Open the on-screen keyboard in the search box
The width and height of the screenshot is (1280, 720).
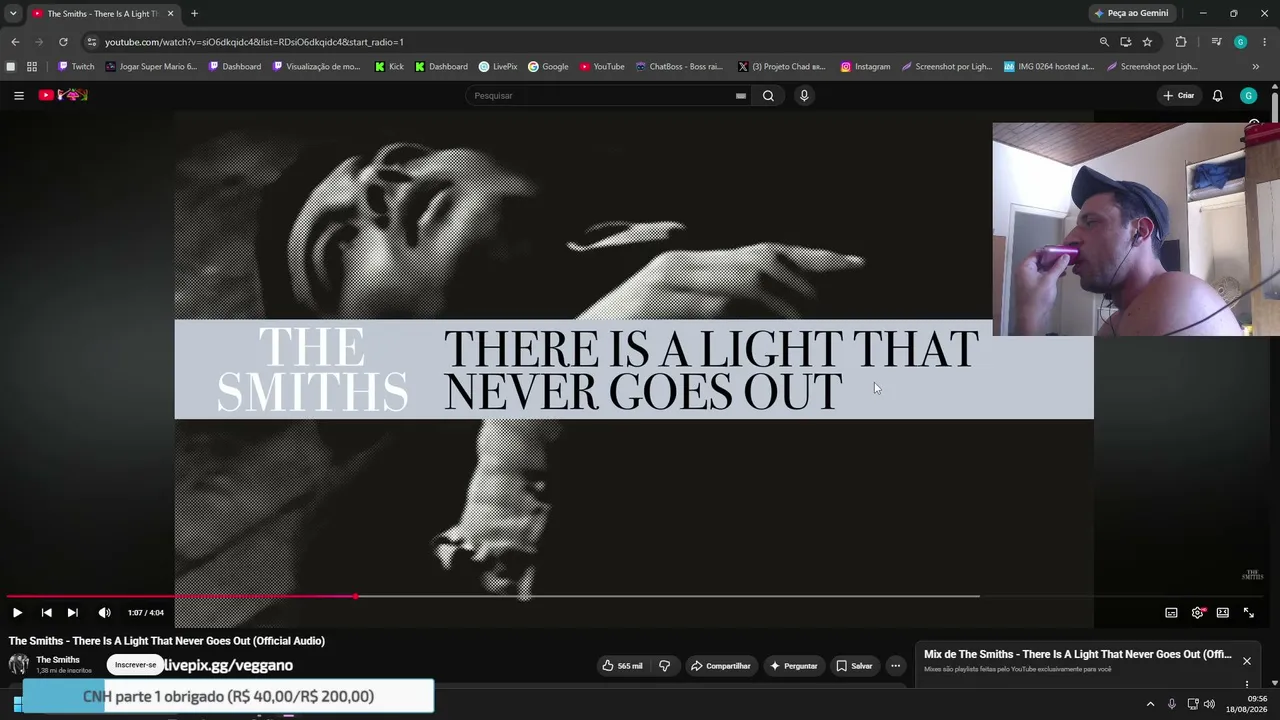741,96
